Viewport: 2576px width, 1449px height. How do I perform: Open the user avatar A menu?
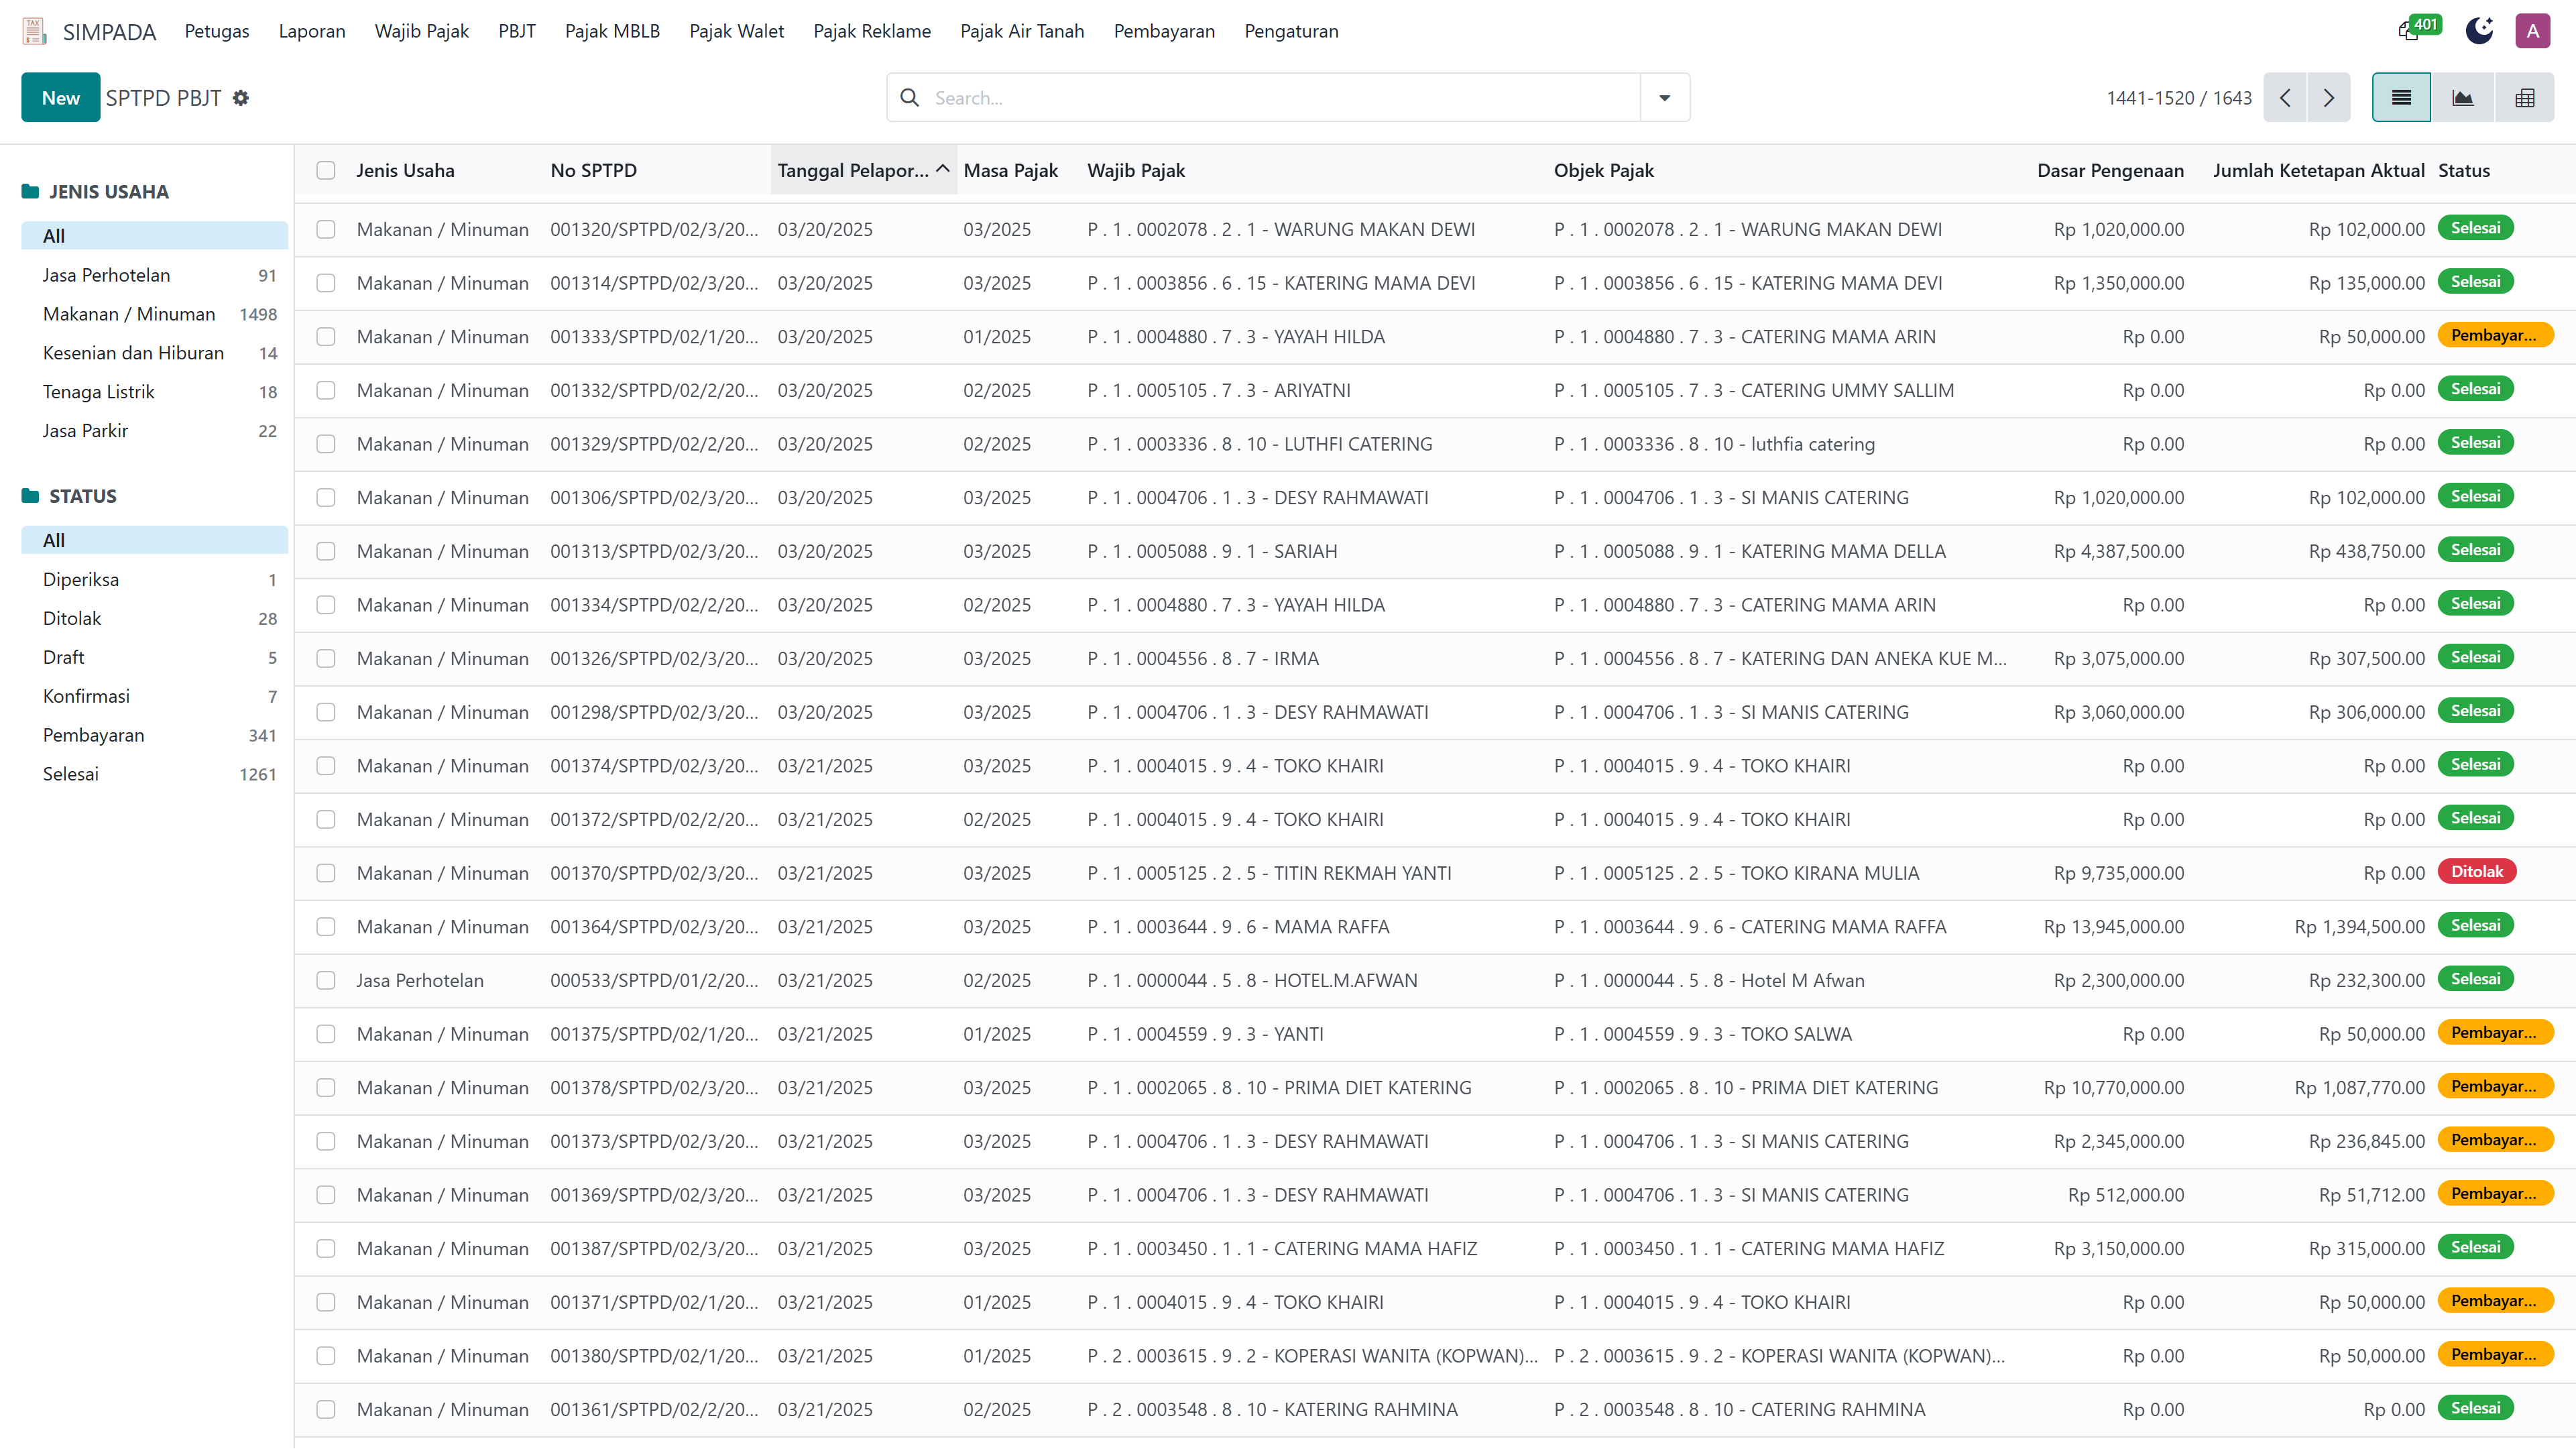(x=2533, y=31)
